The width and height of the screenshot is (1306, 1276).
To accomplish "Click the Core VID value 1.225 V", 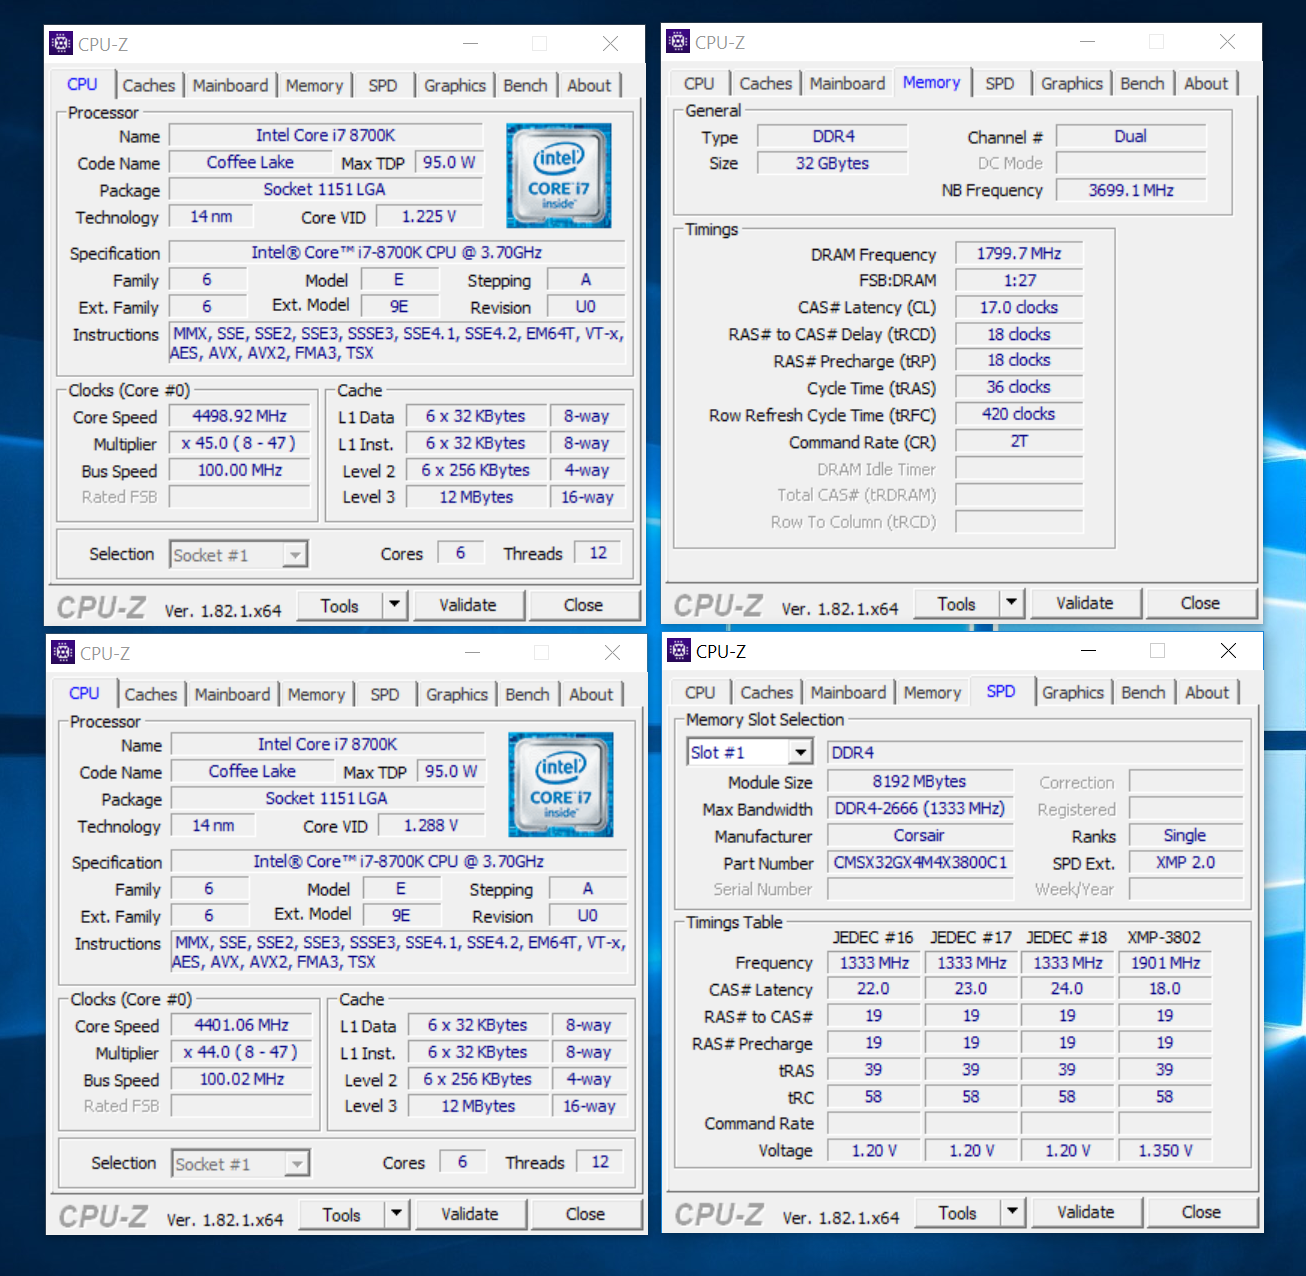I will [429, 216].
